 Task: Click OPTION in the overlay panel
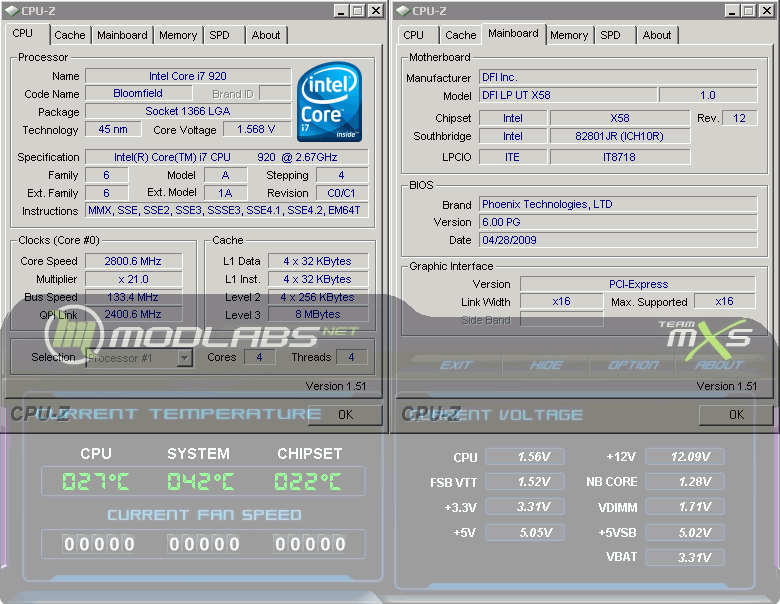click(x=633, y=366)
